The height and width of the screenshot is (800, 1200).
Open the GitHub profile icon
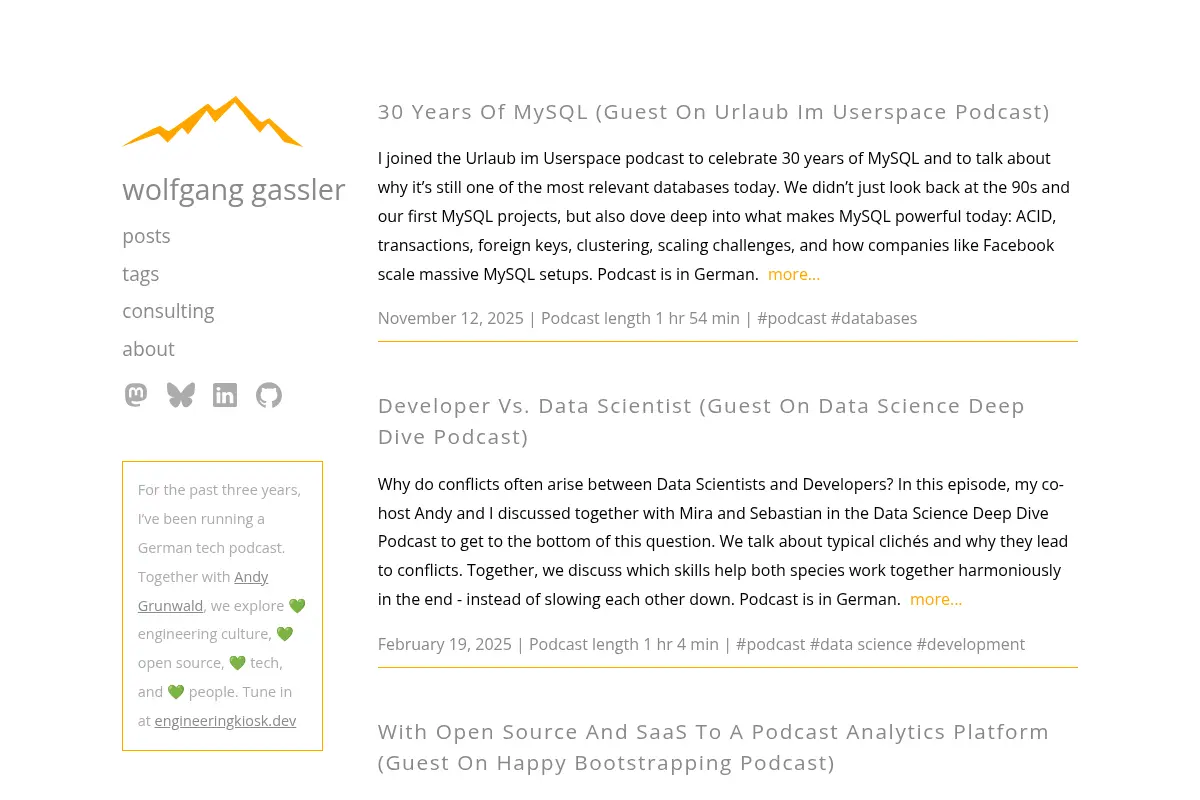(x=269, y=395)
